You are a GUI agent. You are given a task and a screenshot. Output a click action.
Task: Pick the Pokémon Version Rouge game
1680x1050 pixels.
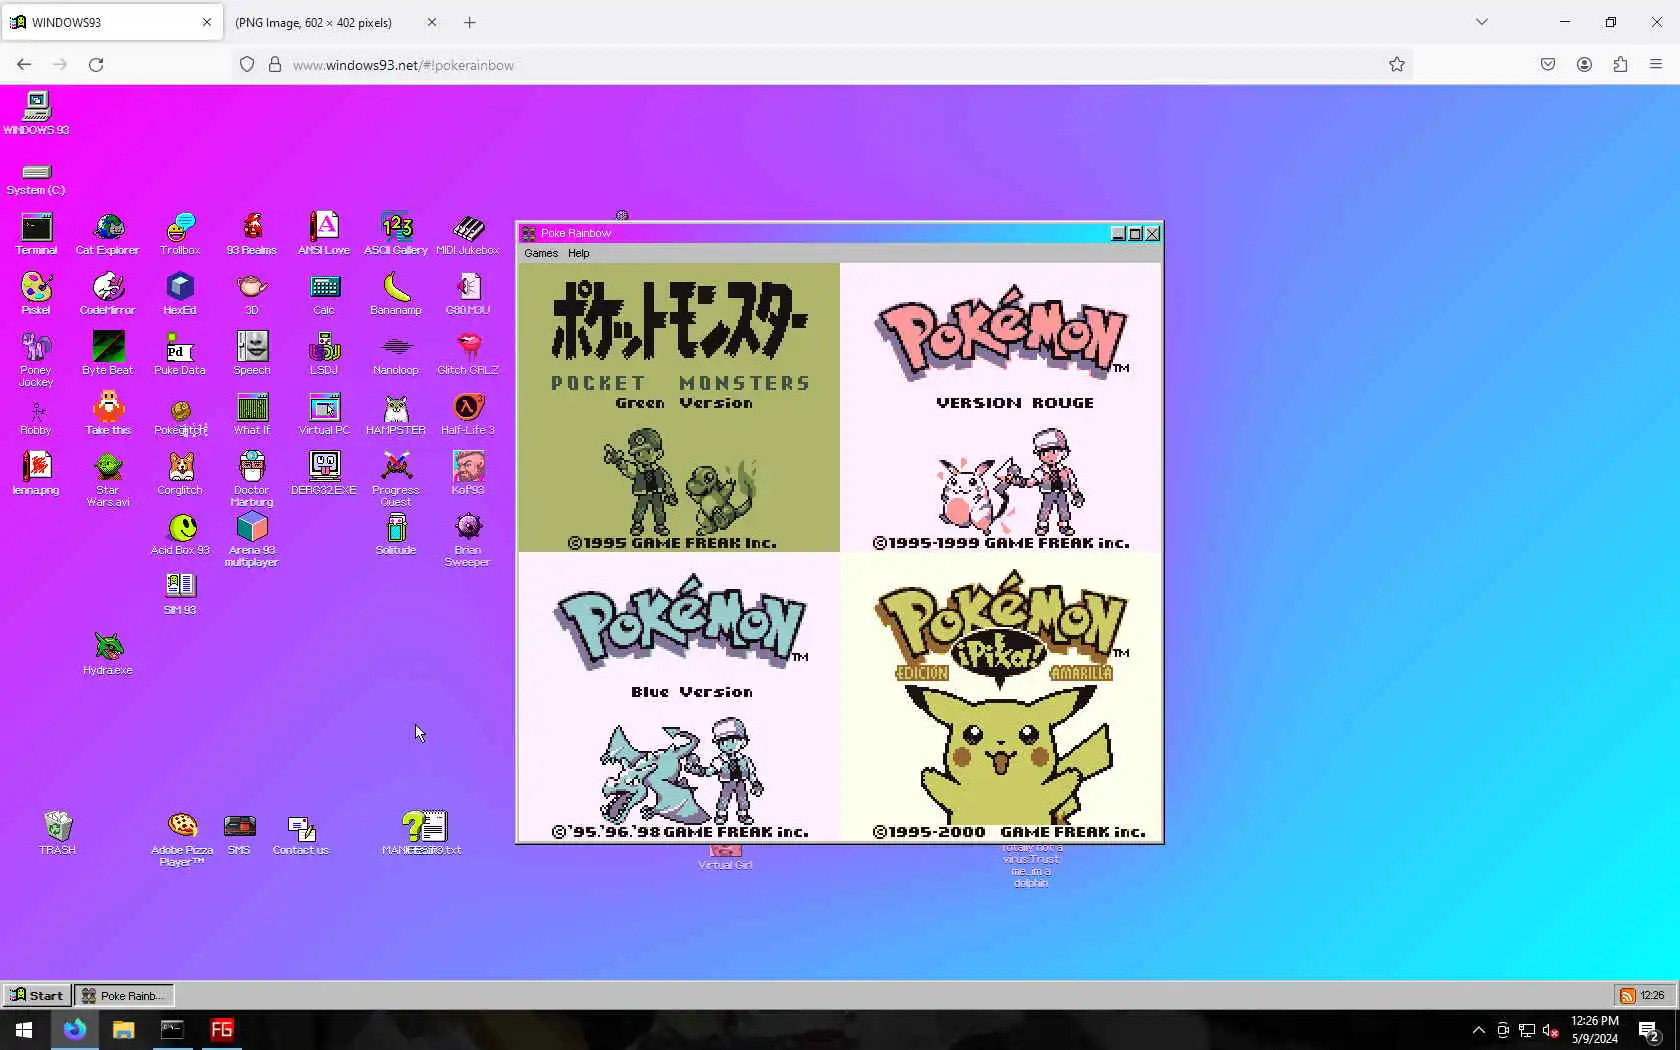[x=1001, y=408]
